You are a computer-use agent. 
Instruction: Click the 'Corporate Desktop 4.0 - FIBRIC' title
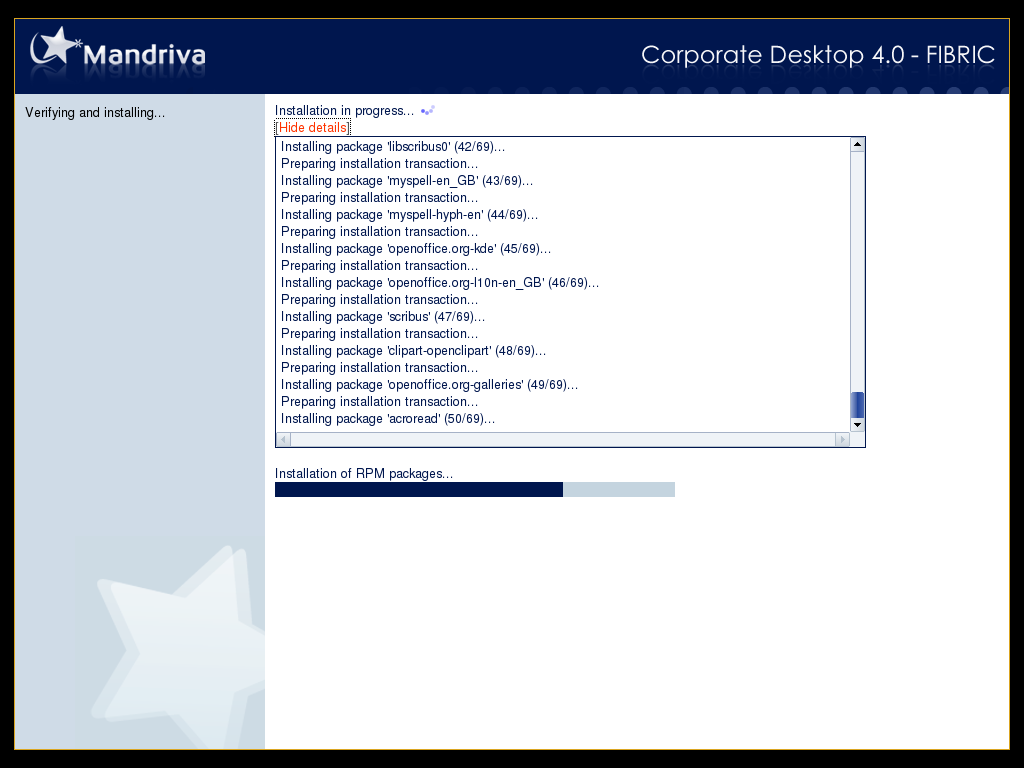click(x=818, y=56)
